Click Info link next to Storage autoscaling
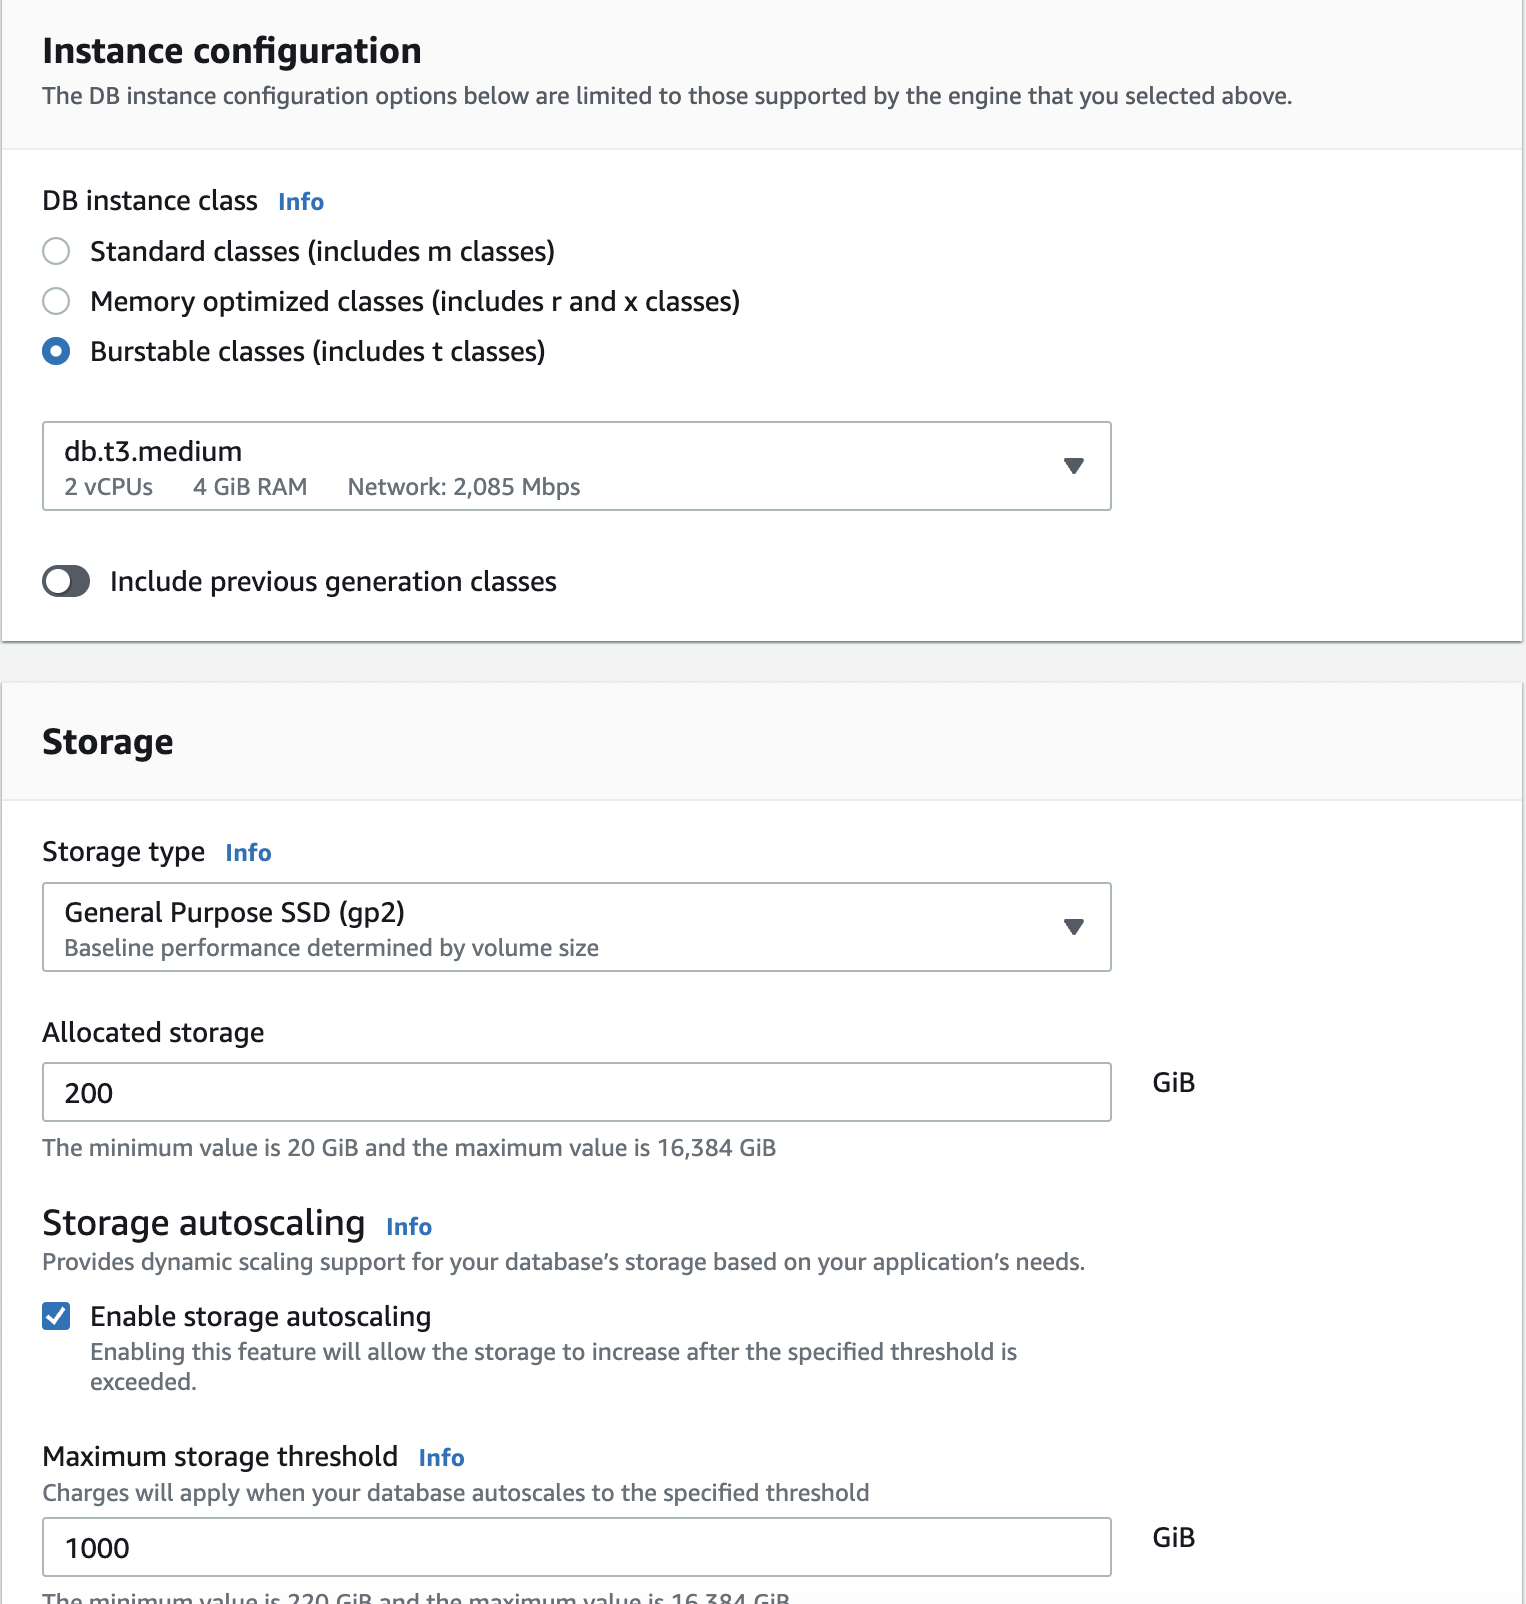The image size is (1526, 1604). pyautogui.click(x=409, y=1227)
